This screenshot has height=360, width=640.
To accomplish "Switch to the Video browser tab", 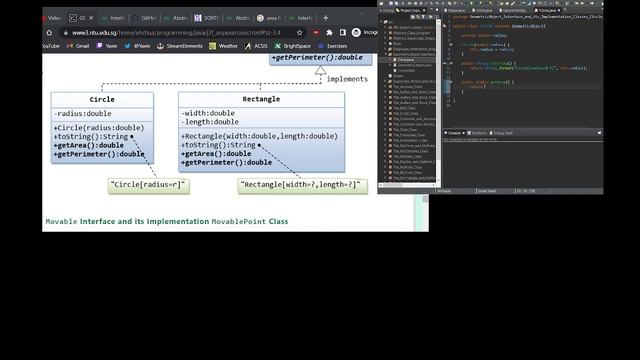I will pos(52,18).
